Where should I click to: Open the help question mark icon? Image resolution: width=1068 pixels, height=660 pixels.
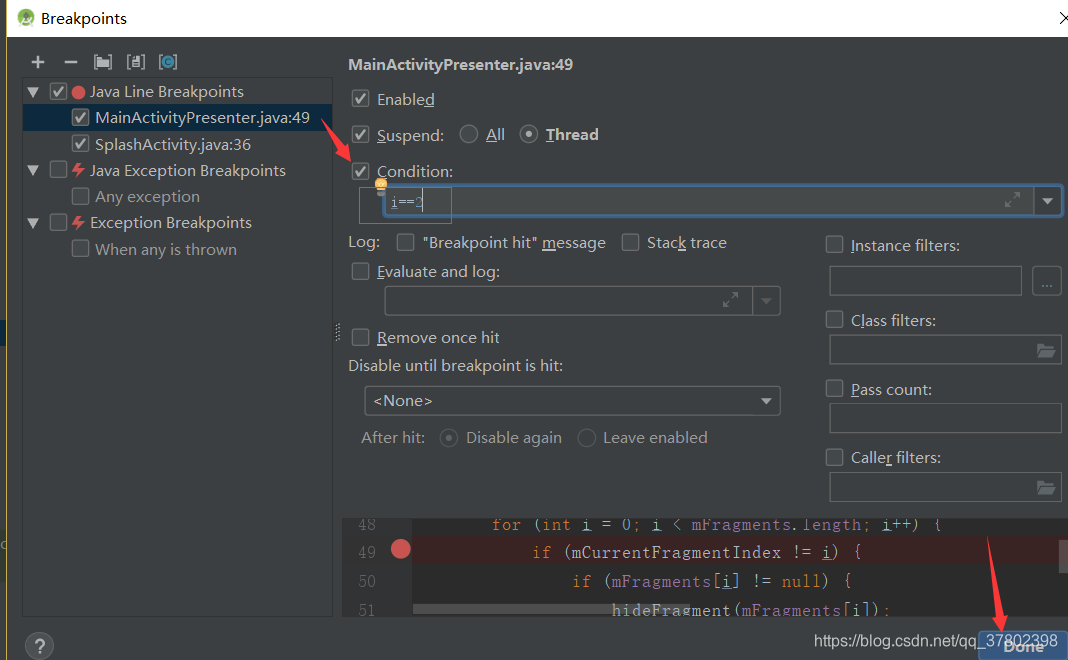coord(38,644)
